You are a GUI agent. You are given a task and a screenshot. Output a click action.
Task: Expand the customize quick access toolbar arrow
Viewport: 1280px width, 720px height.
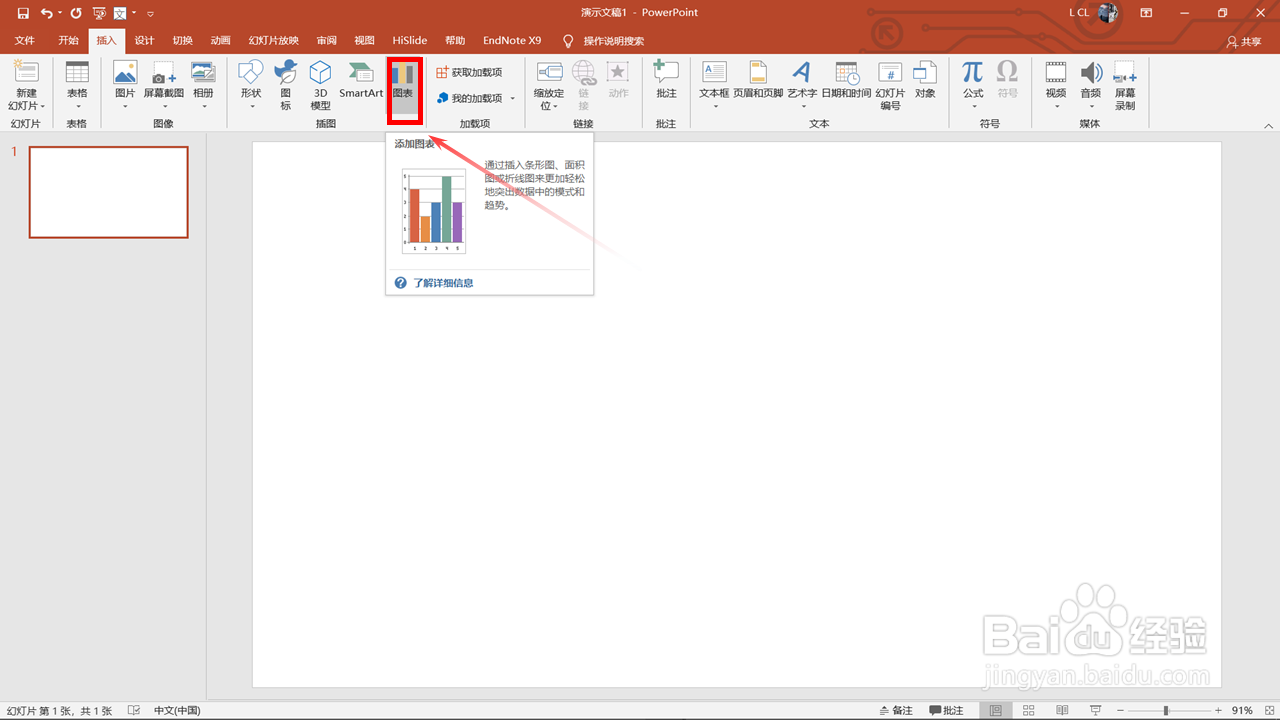point(150,13)
